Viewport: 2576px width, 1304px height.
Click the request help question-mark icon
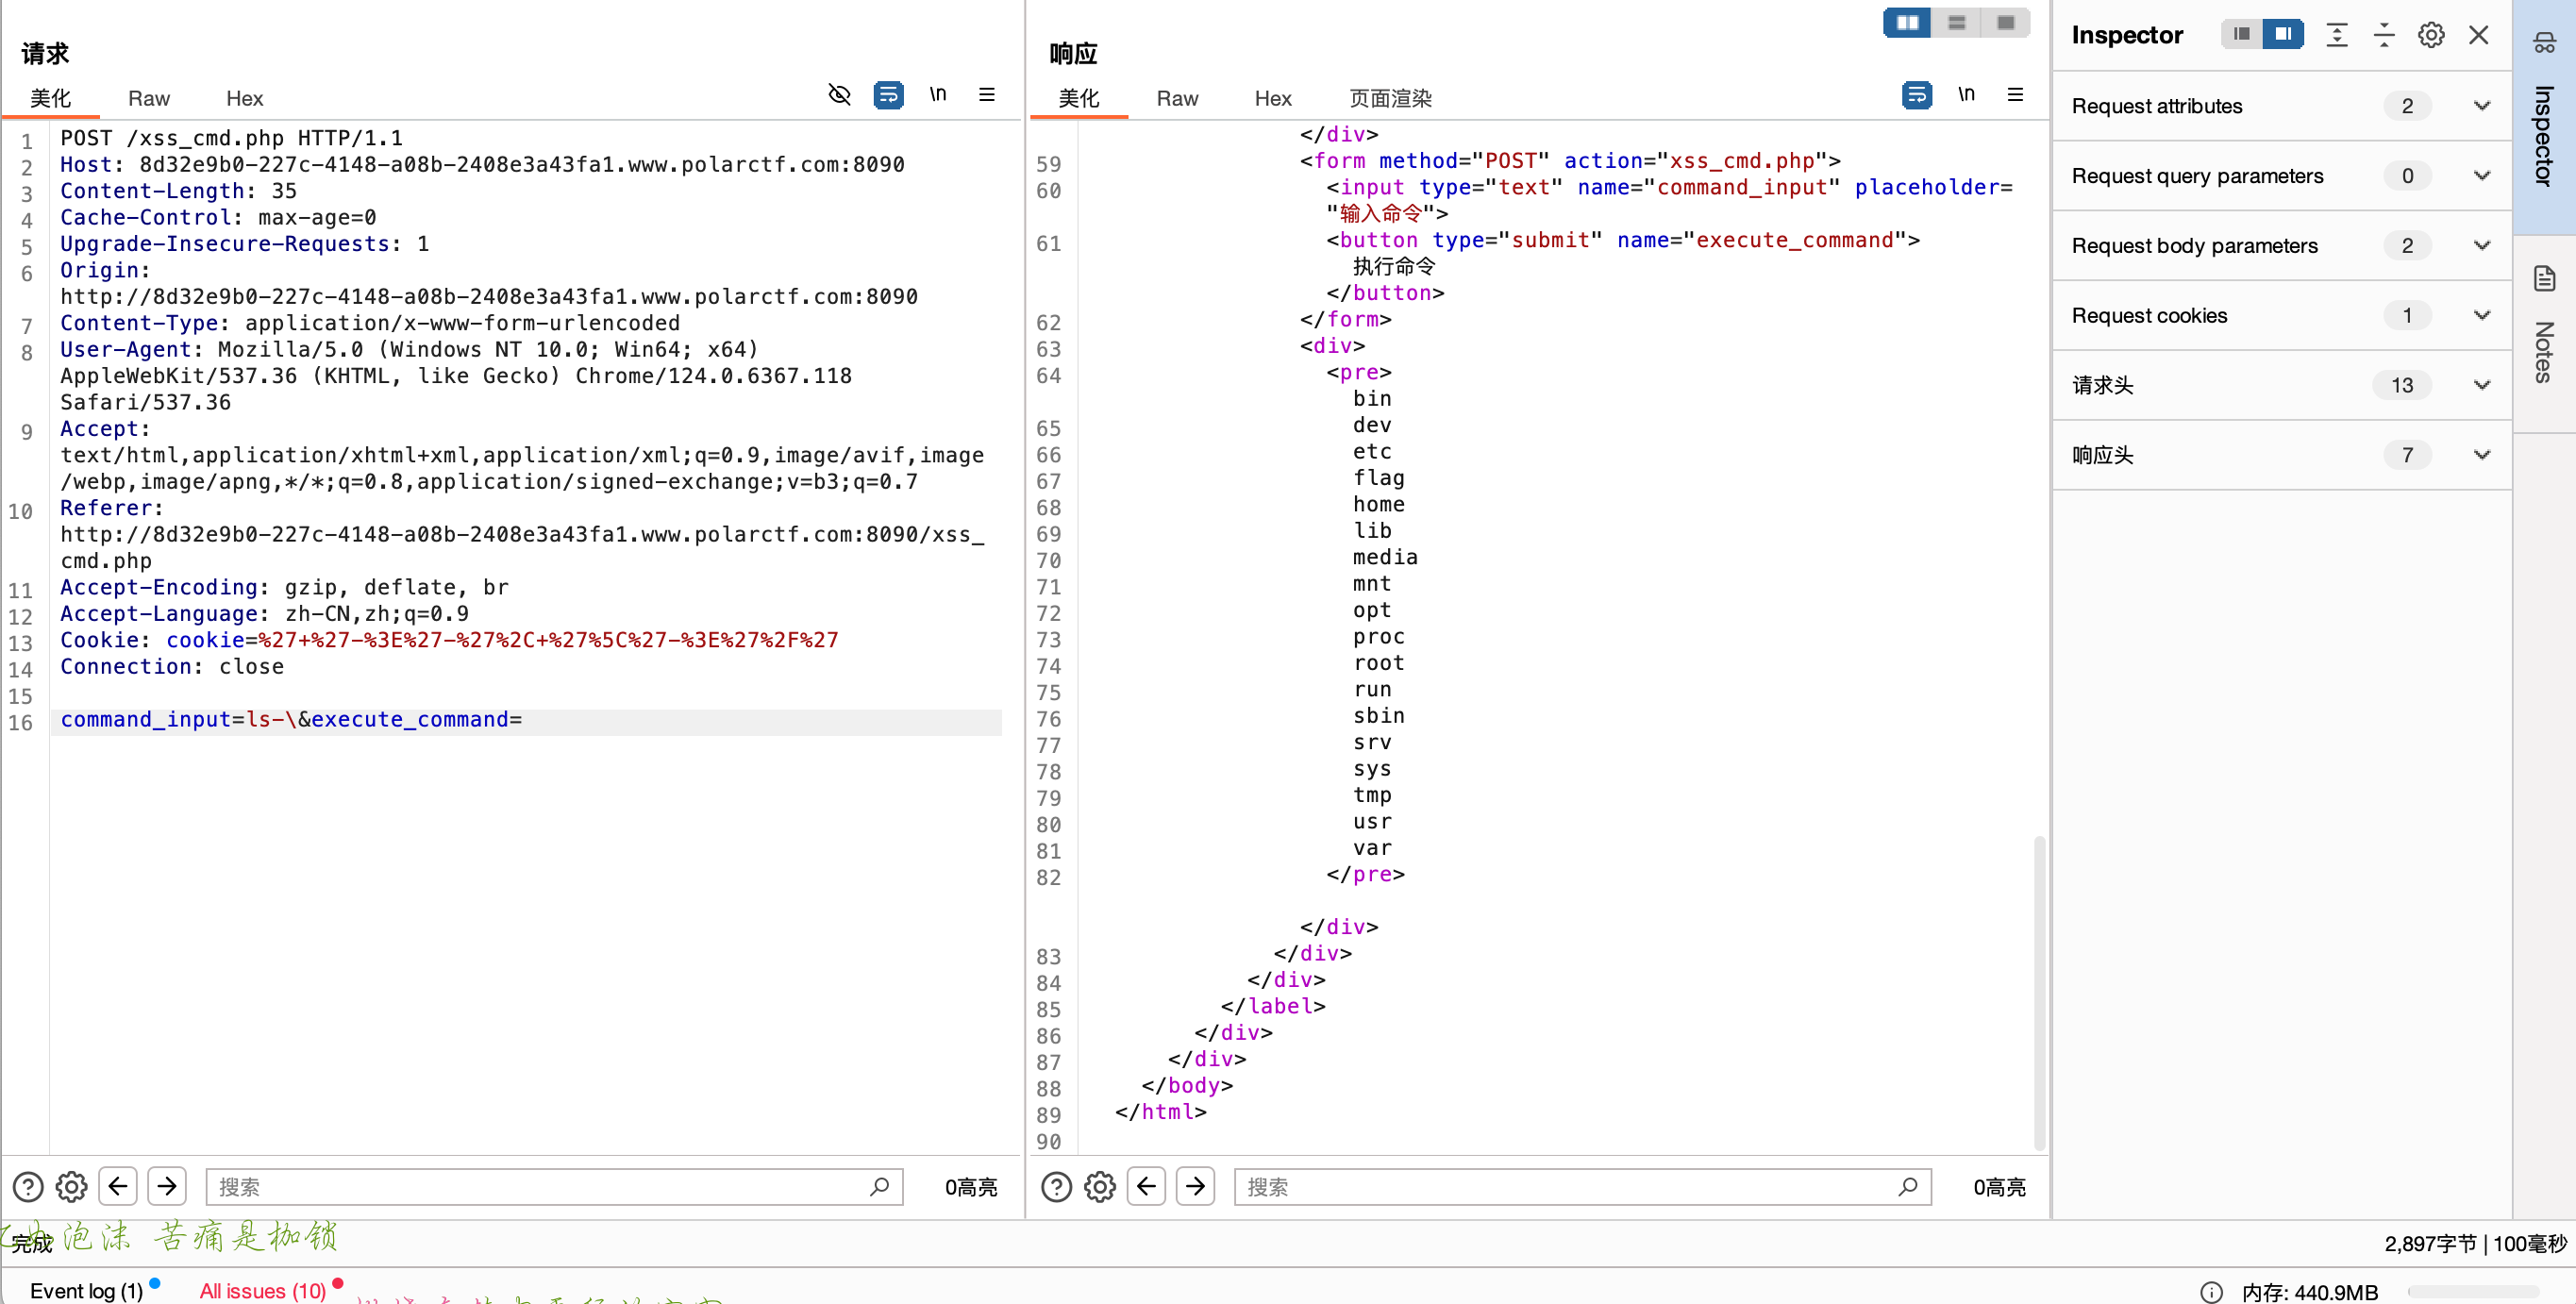[x=27, y=1187]
